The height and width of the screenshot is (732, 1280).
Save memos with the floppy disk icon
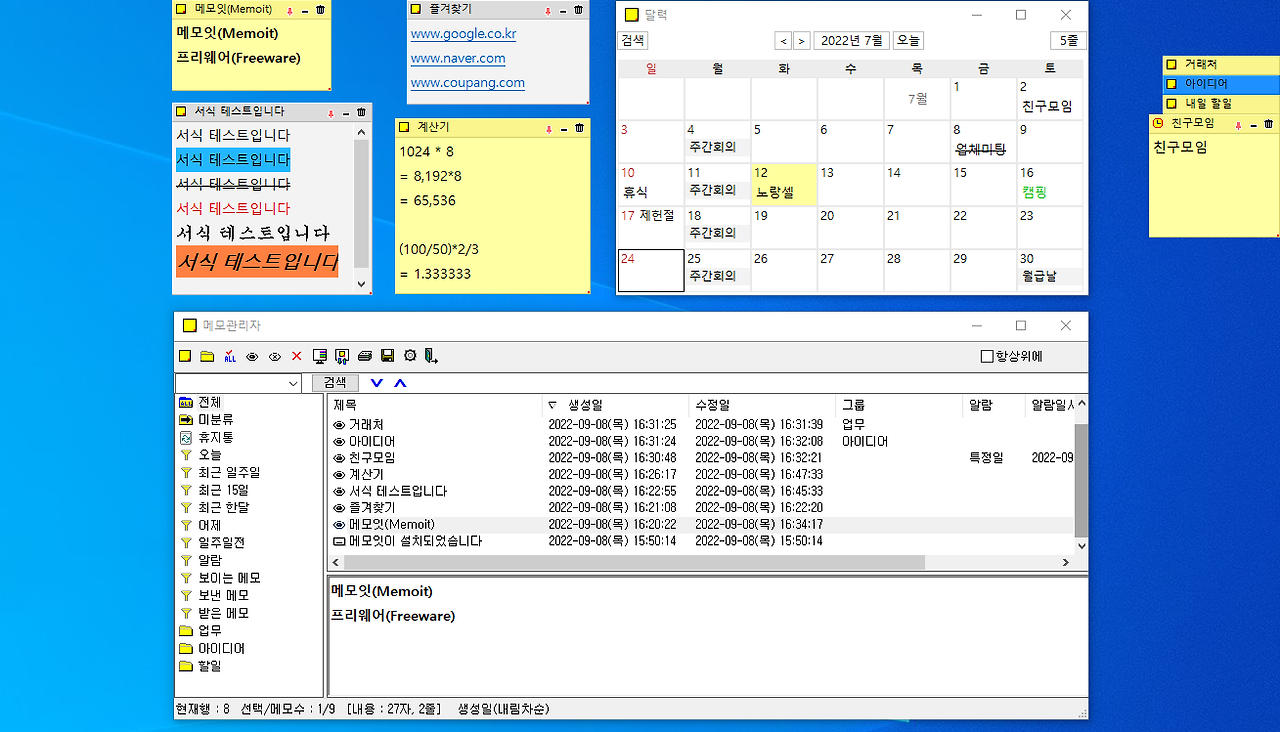[x=386, y=355]
